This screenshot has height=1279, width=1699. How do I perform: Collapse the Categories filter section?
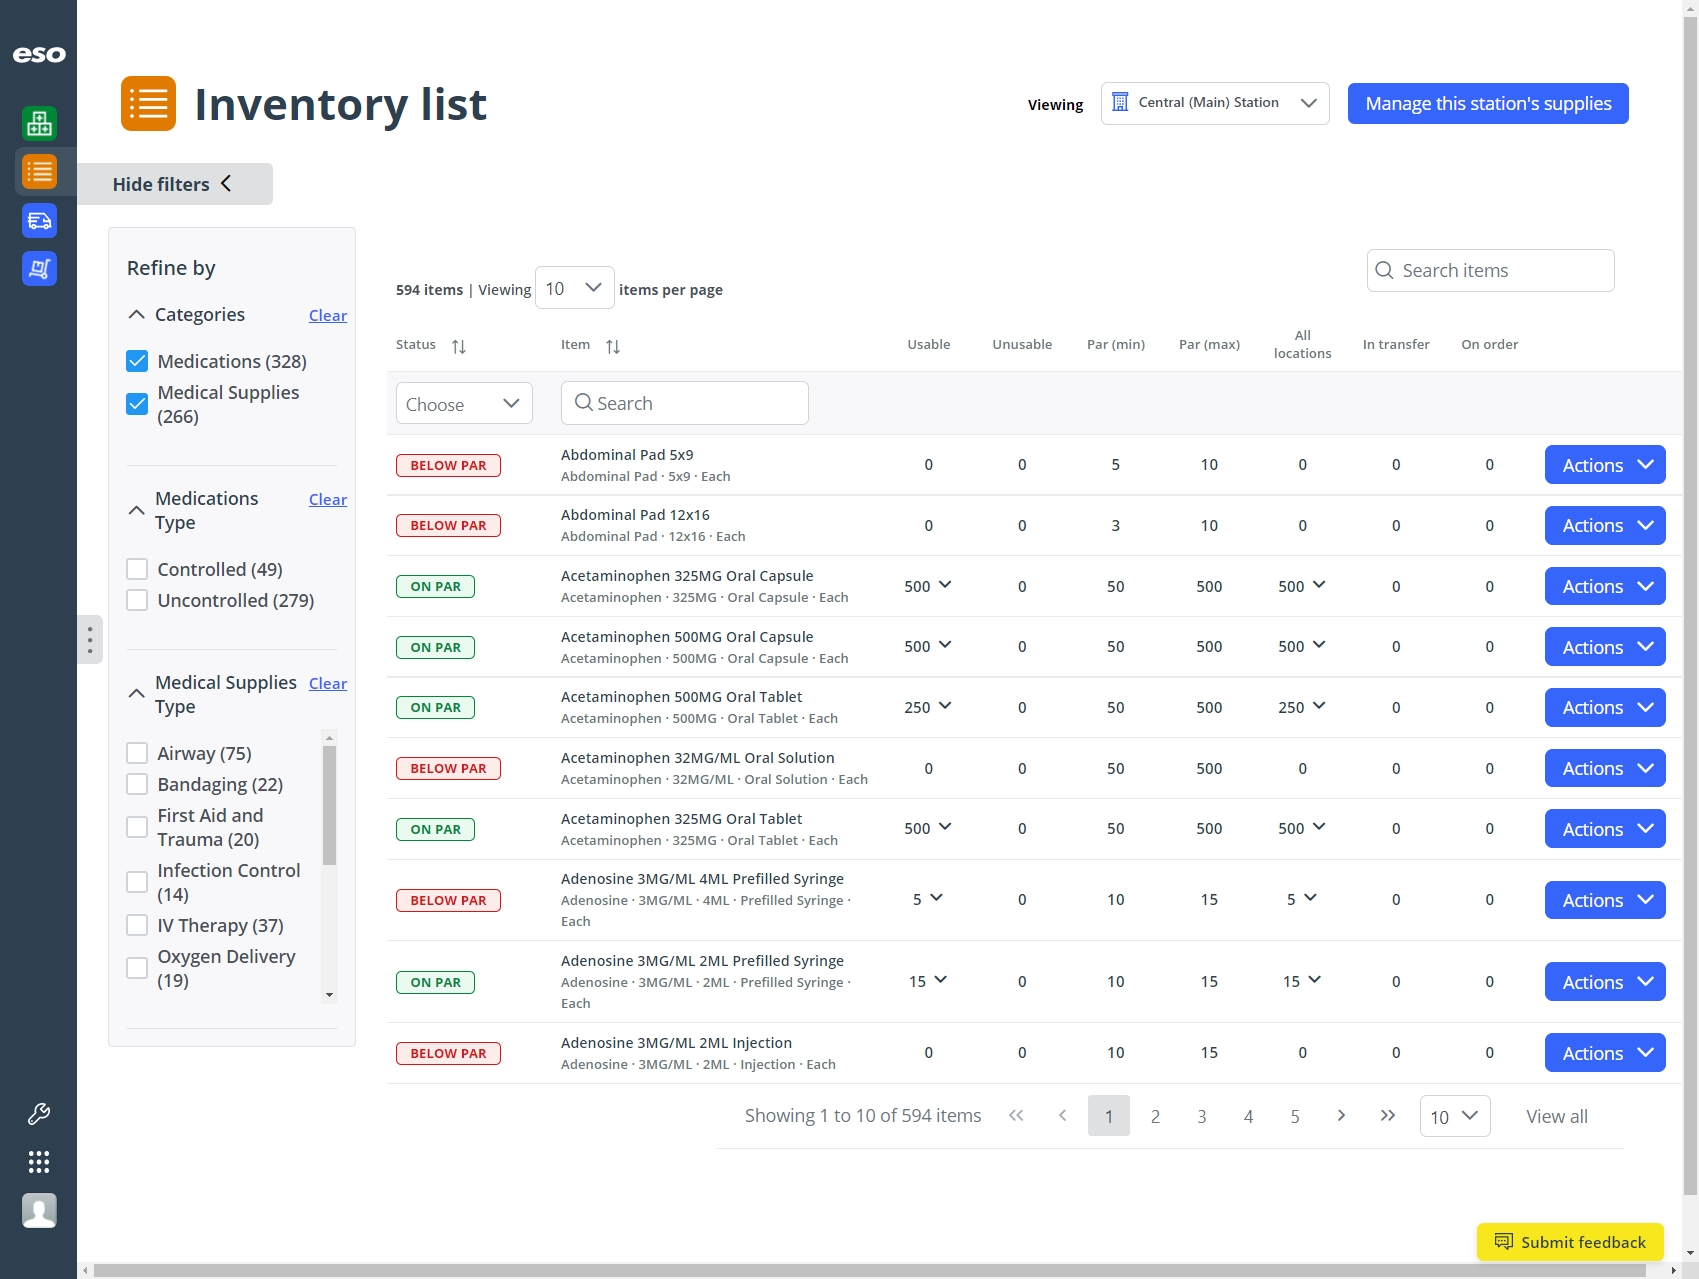[x=136, y=314]
